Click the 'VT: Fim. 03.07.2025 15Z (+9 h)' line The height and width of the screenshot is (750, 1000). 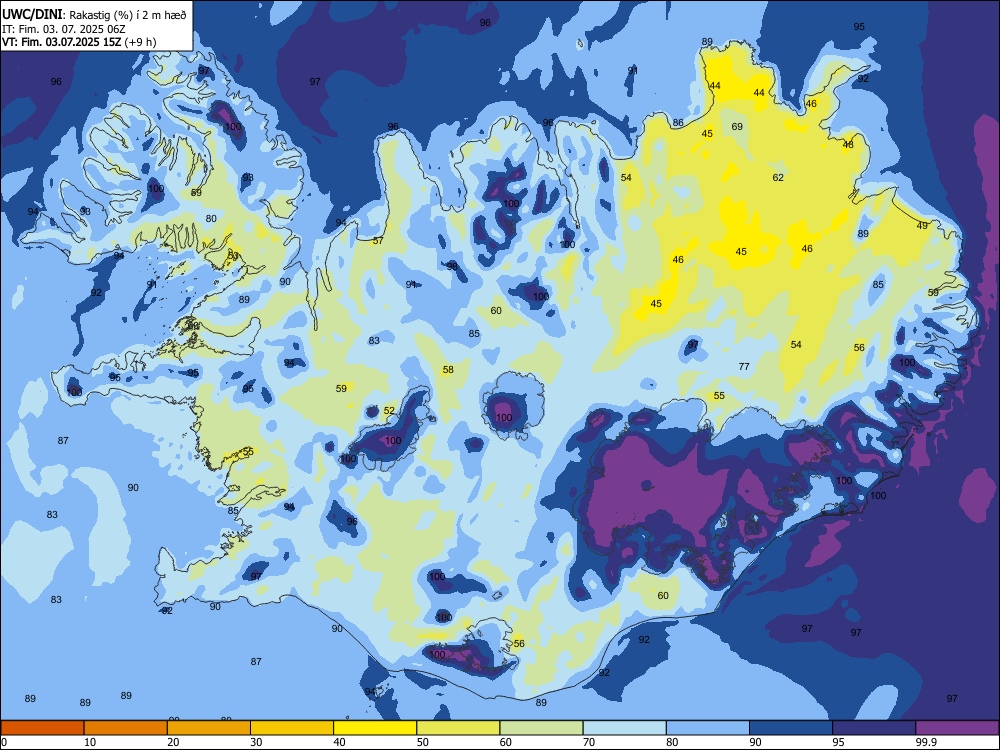(79, 42)
